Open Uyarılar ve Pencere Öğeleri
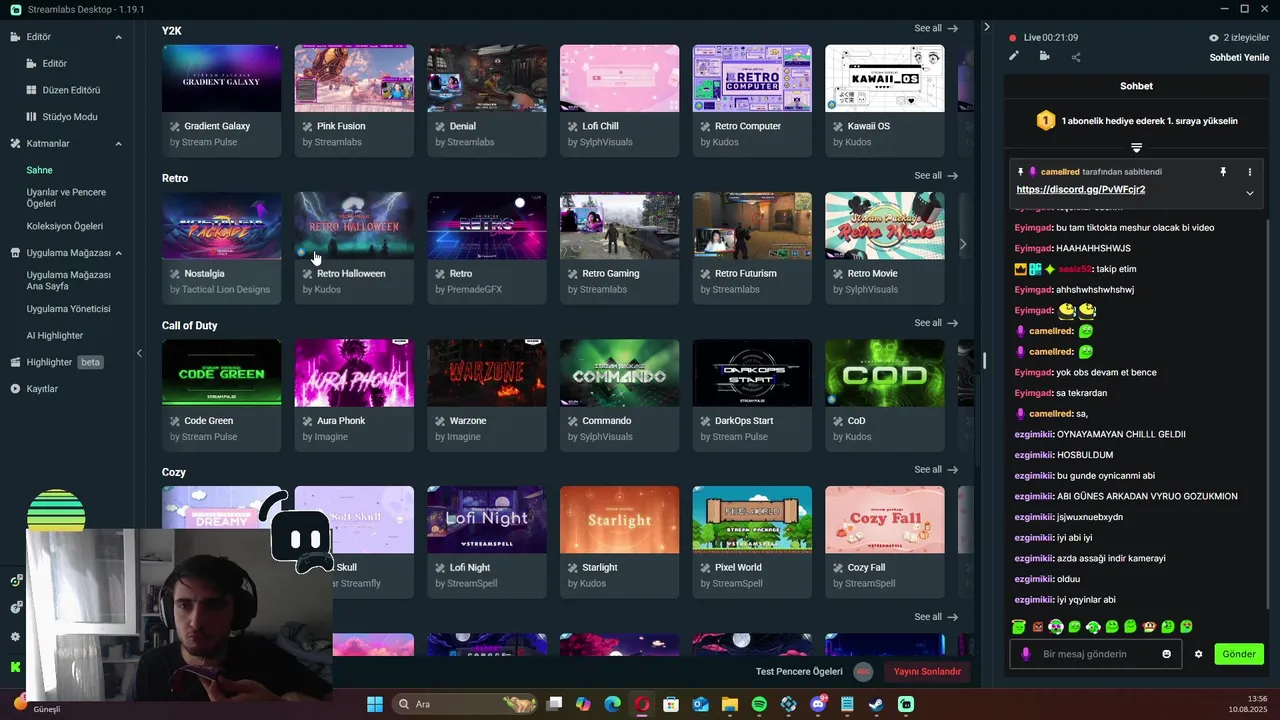Viewport: 1280px width, 720px height. [66, 198]
